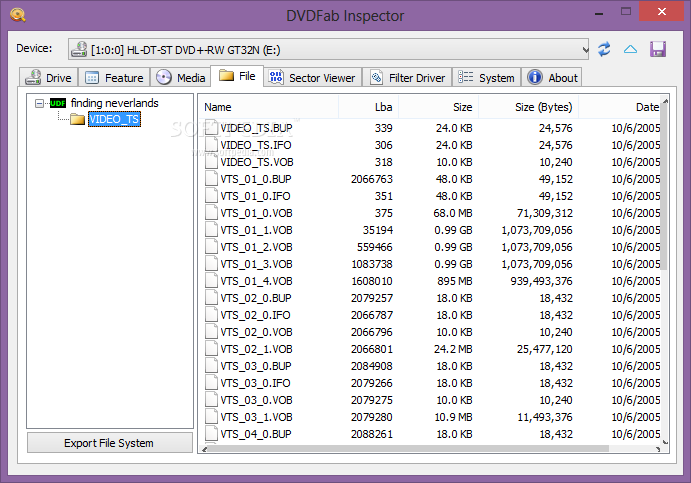Select the VTS_04_0.BUP file row

coord(431,434)
